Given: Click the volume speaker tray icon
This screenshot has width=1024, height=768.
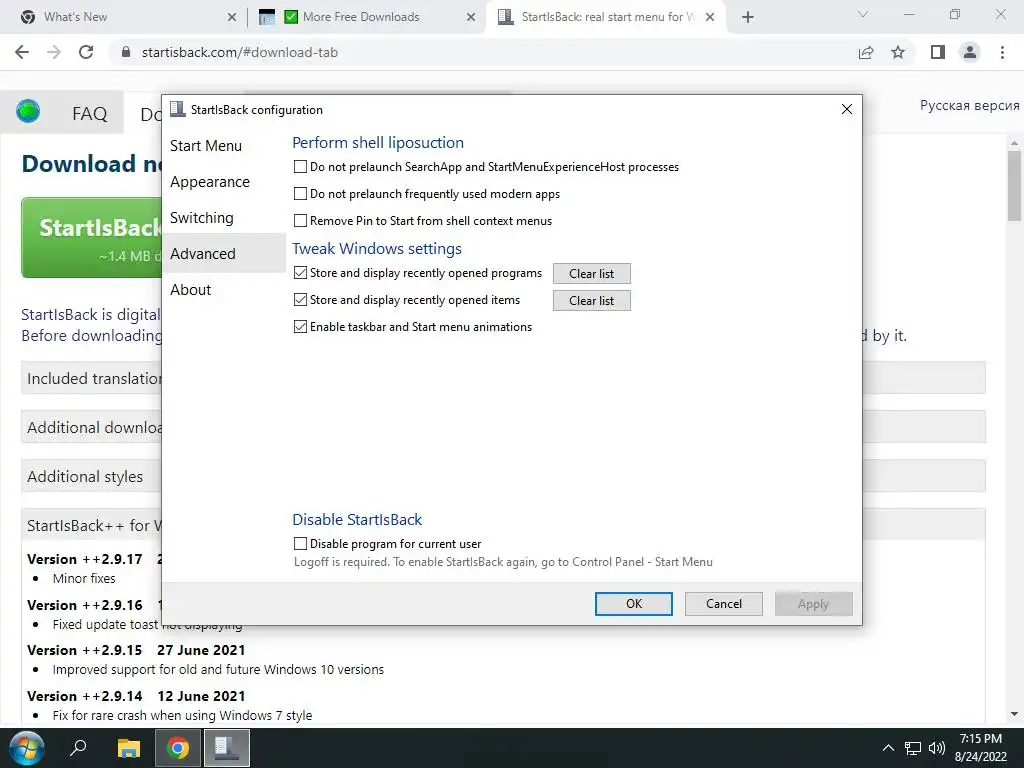Looking at the screenshot, I should coord(936,748).
